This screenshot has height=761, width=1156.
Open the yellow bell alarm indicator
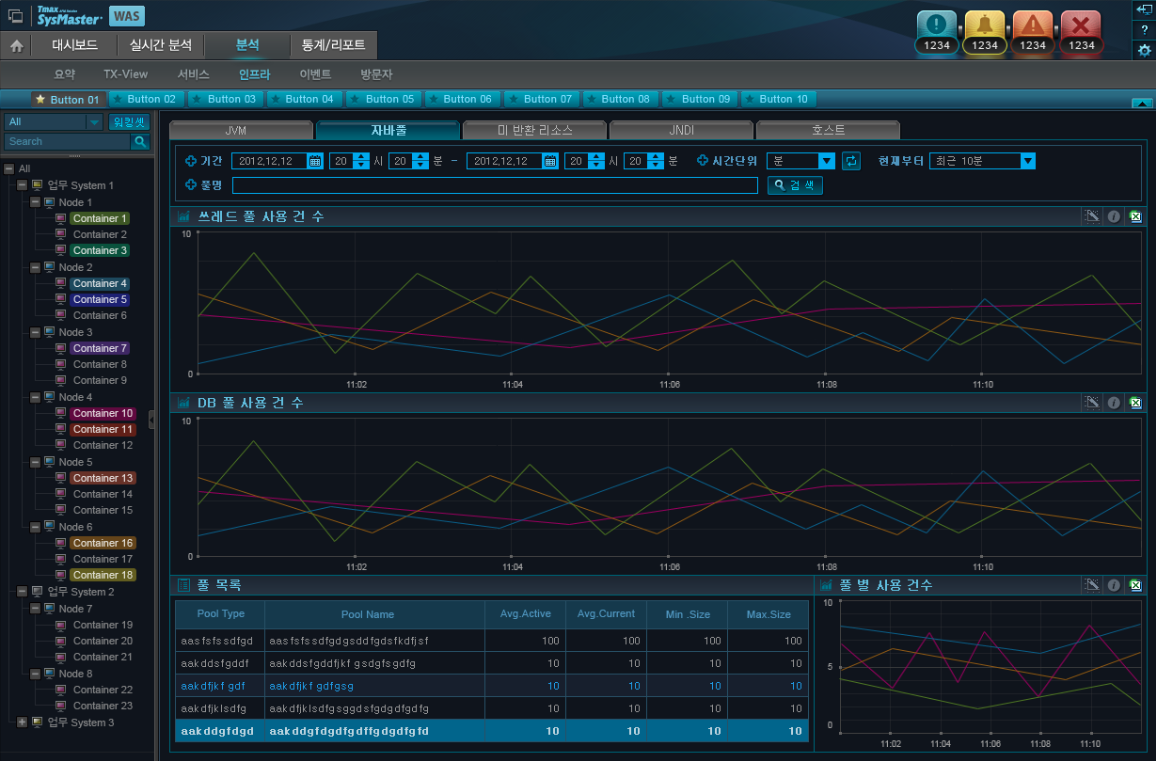(984, 28)
